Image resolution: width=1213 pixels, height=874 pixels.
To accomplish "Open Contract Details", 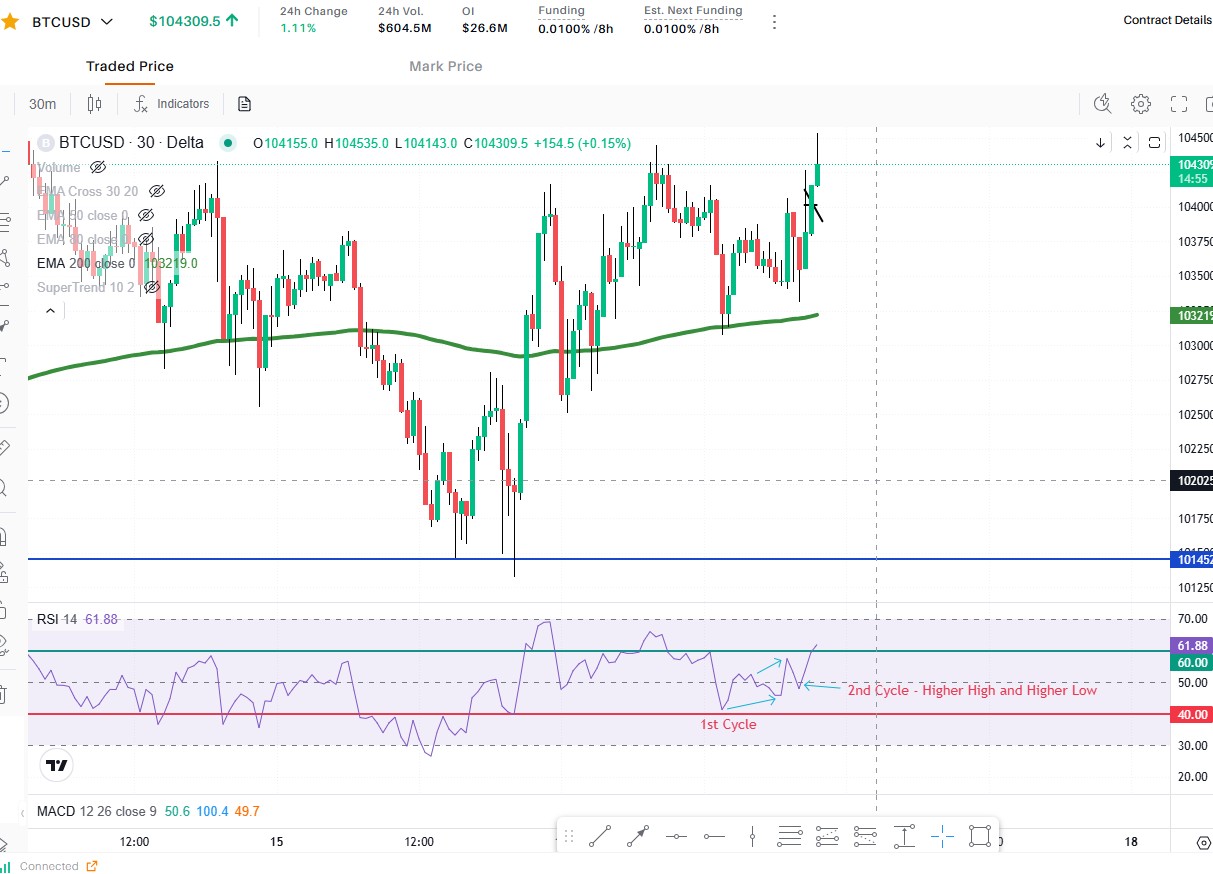I will (x=1167, y=19).
